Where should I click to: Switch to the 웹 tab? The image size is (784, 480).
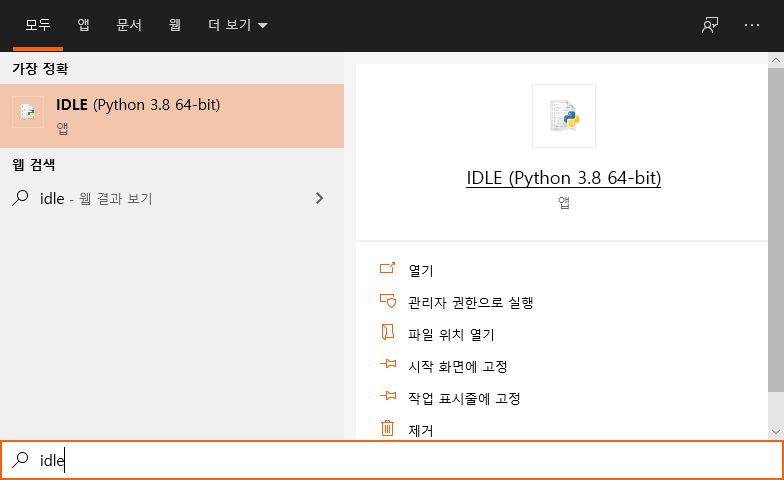[x=174, y=25]
